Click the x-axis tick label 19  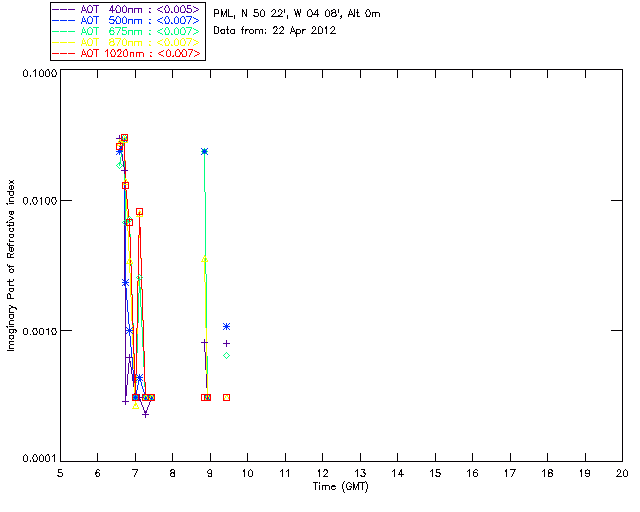tap(585, 473)
